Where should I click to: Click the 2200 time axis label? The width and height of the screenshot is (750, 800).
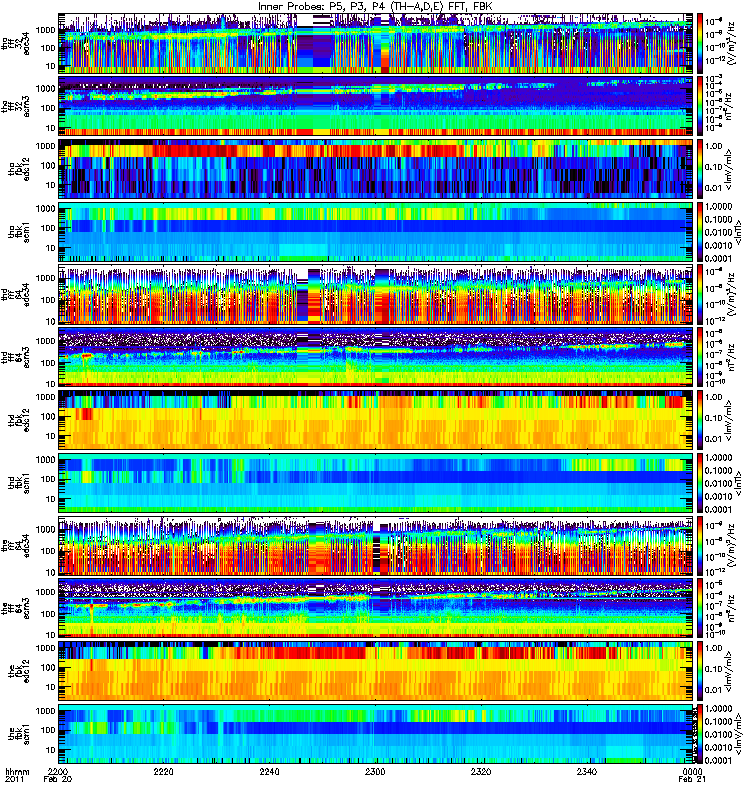point(58,771)
